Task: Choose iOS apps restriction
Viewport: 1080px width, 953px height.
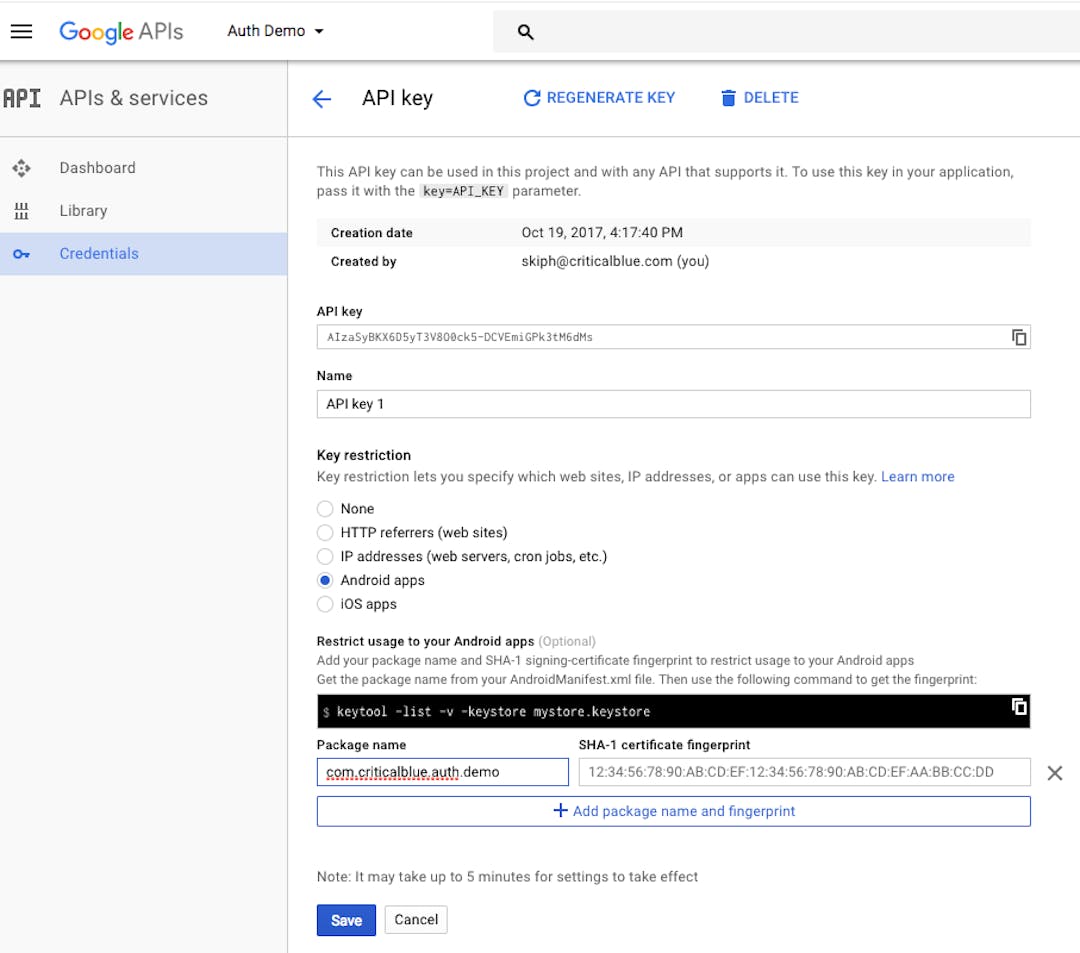Action: click(325, 604)
